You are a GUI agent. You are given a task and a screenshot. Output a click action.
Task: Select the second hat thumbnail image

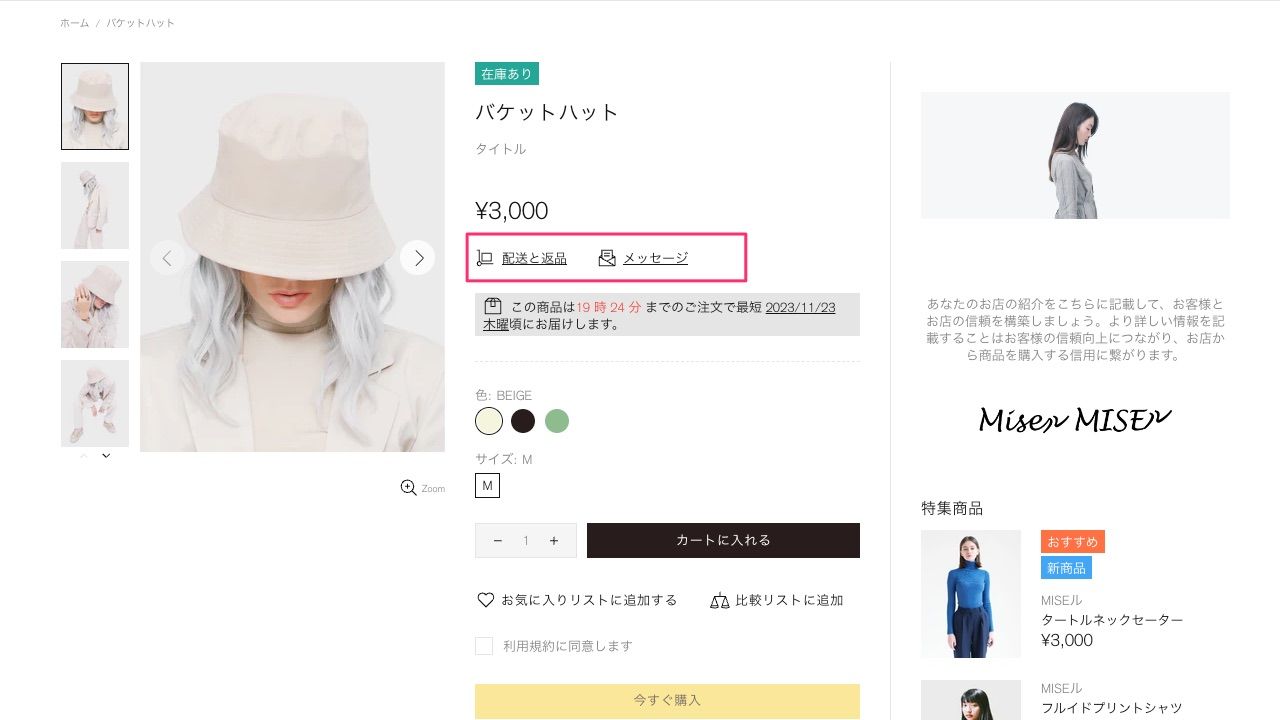click(95, 205)
